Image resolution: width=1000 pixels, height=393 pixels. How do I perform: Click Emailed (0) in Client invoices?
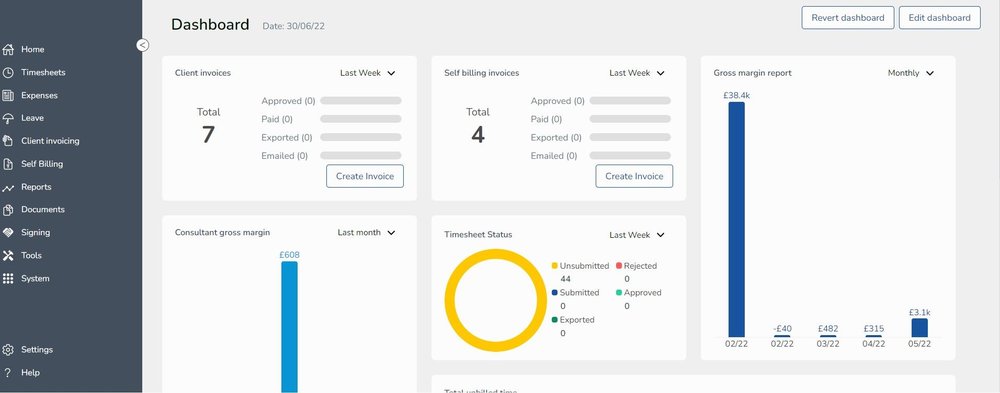click(284, 156)
